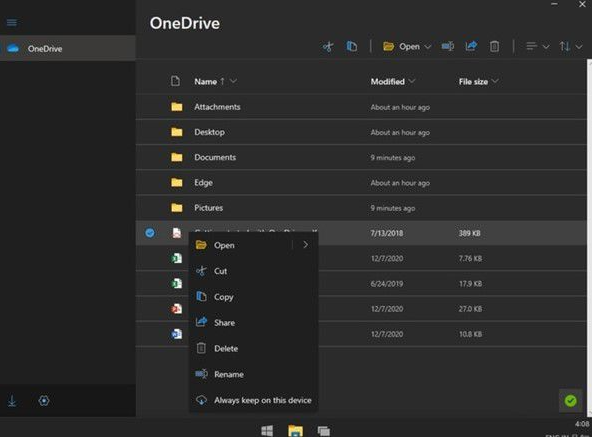The image size is (593, 437).
Task: Expand the Open dropdown arrow in toolbar
Action: (428, 47)
